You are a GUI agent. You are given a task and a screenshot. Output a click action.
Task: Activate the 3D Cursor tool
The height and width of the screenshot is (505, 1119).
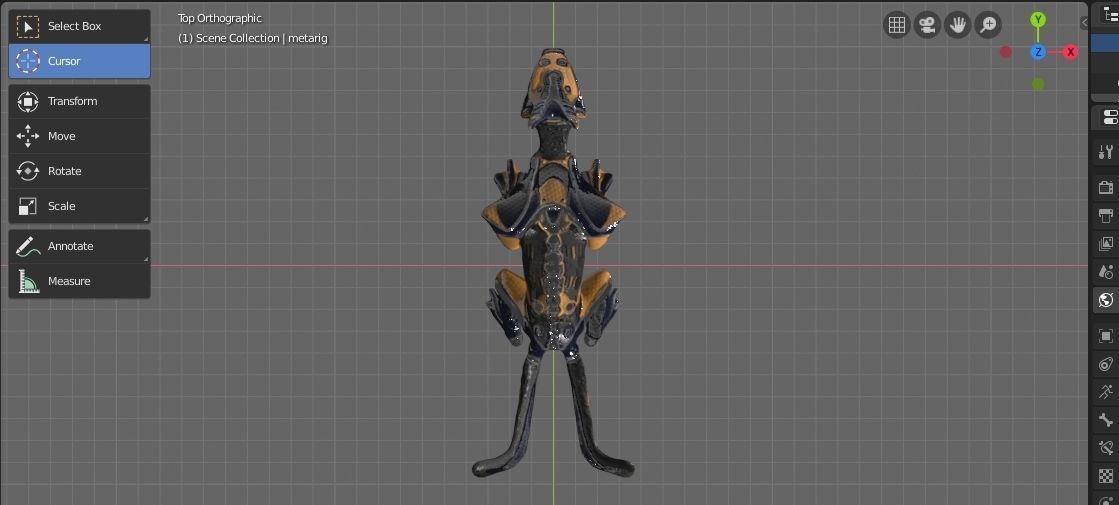point(79,61)
